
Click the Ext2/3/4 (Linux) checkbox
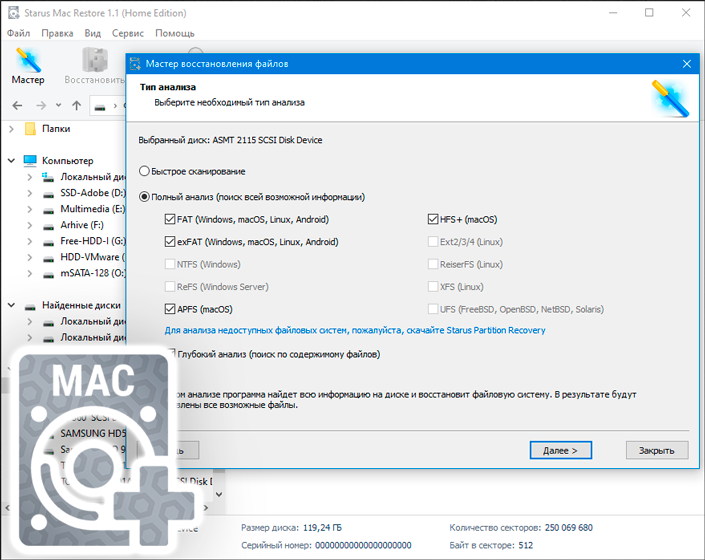pyautogui.click(x=433, y=242)
